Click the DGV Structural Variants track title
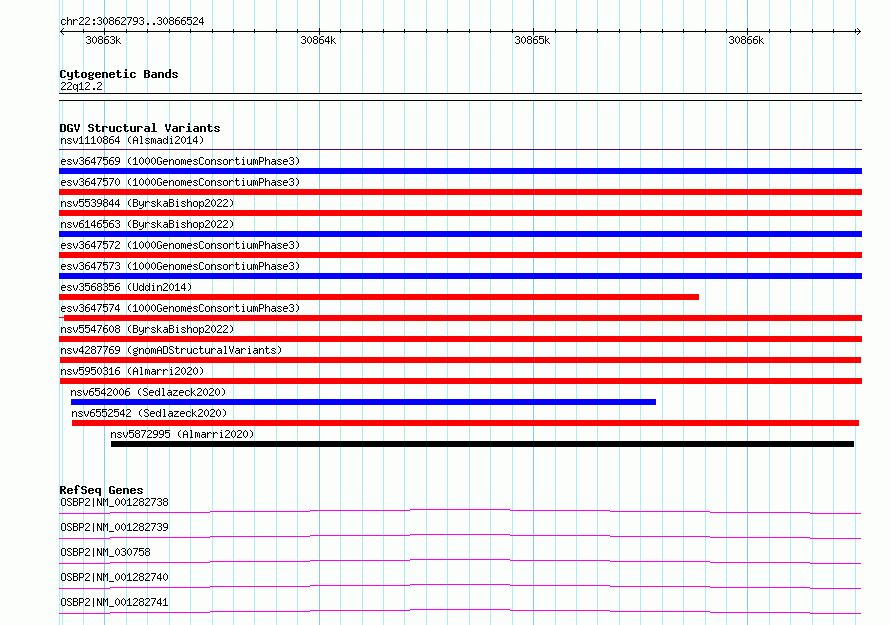 pyautogui.click(x=140, y=128)
